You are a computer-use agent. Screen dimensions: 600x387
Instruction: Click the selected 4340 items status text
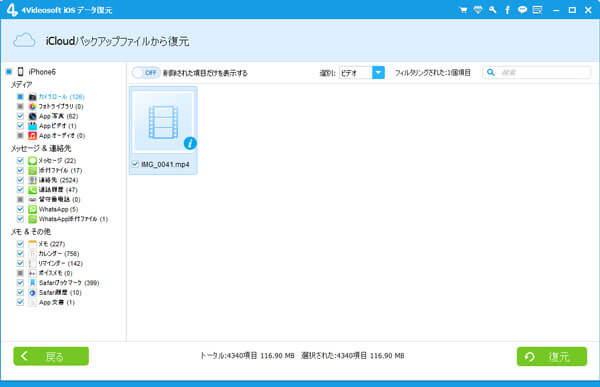353,356
